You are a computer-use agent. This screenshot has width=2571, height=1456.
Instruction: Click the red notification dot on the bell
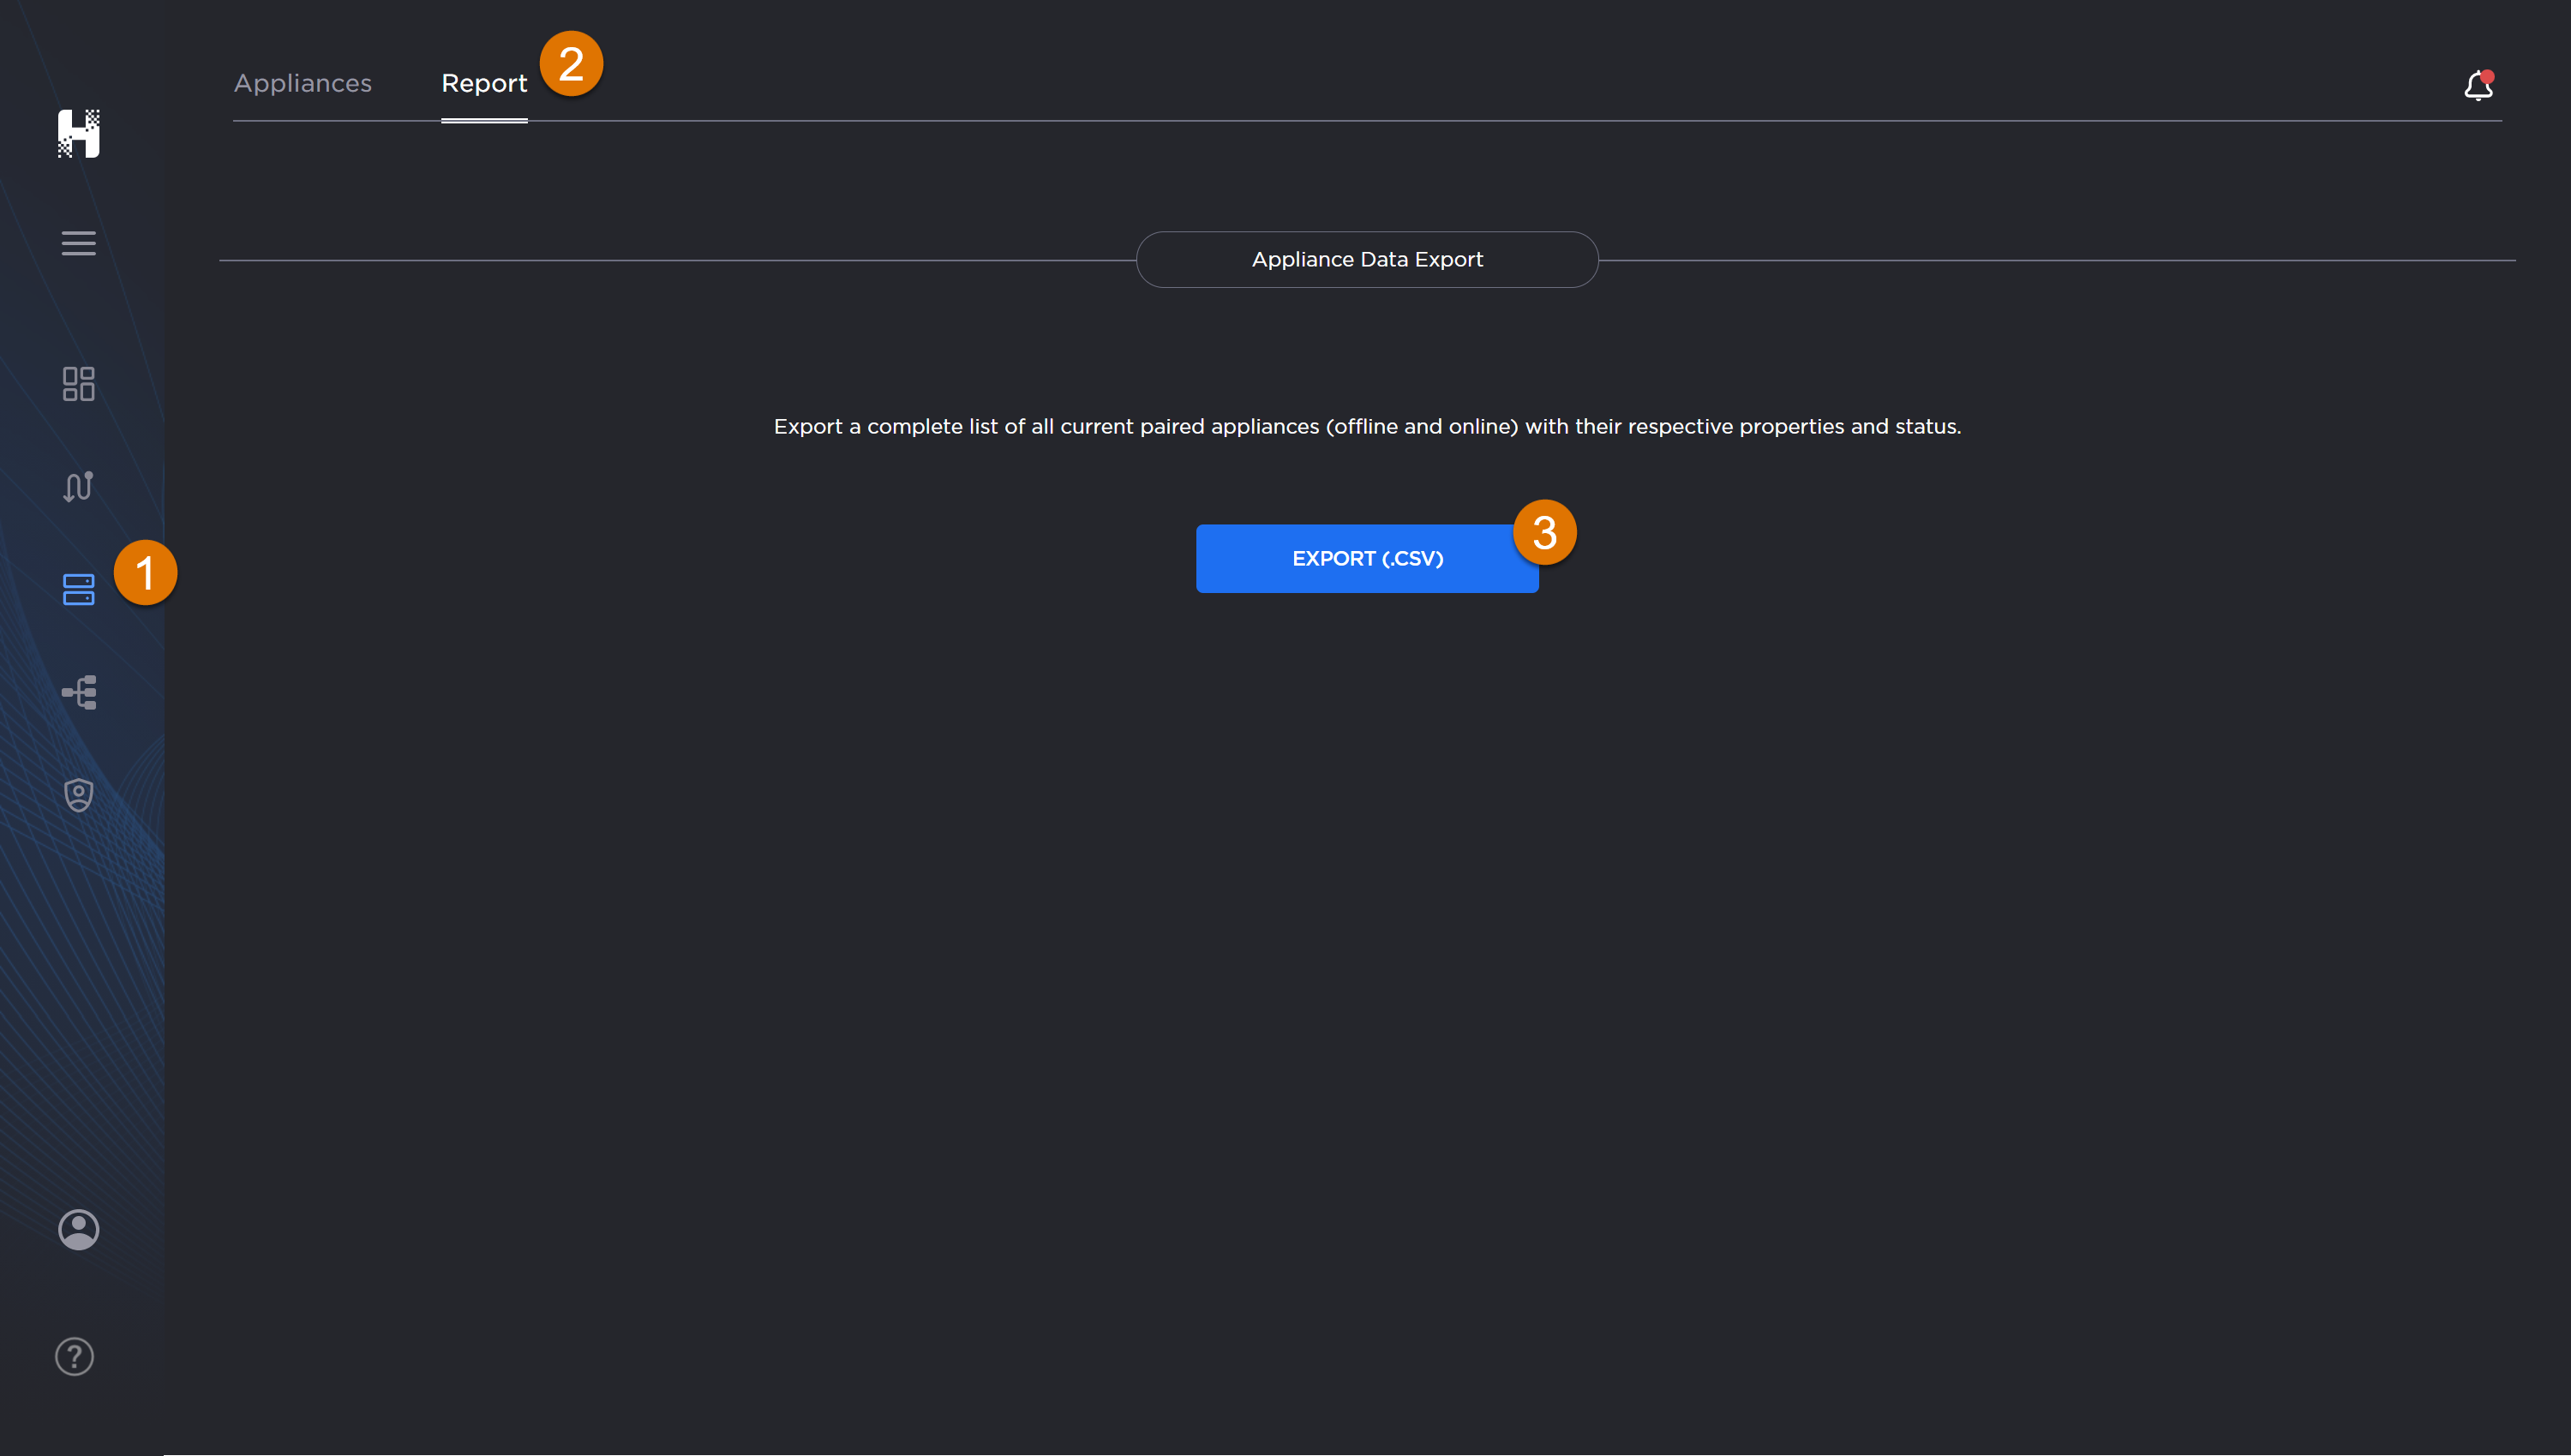[x=2487, y=76]
